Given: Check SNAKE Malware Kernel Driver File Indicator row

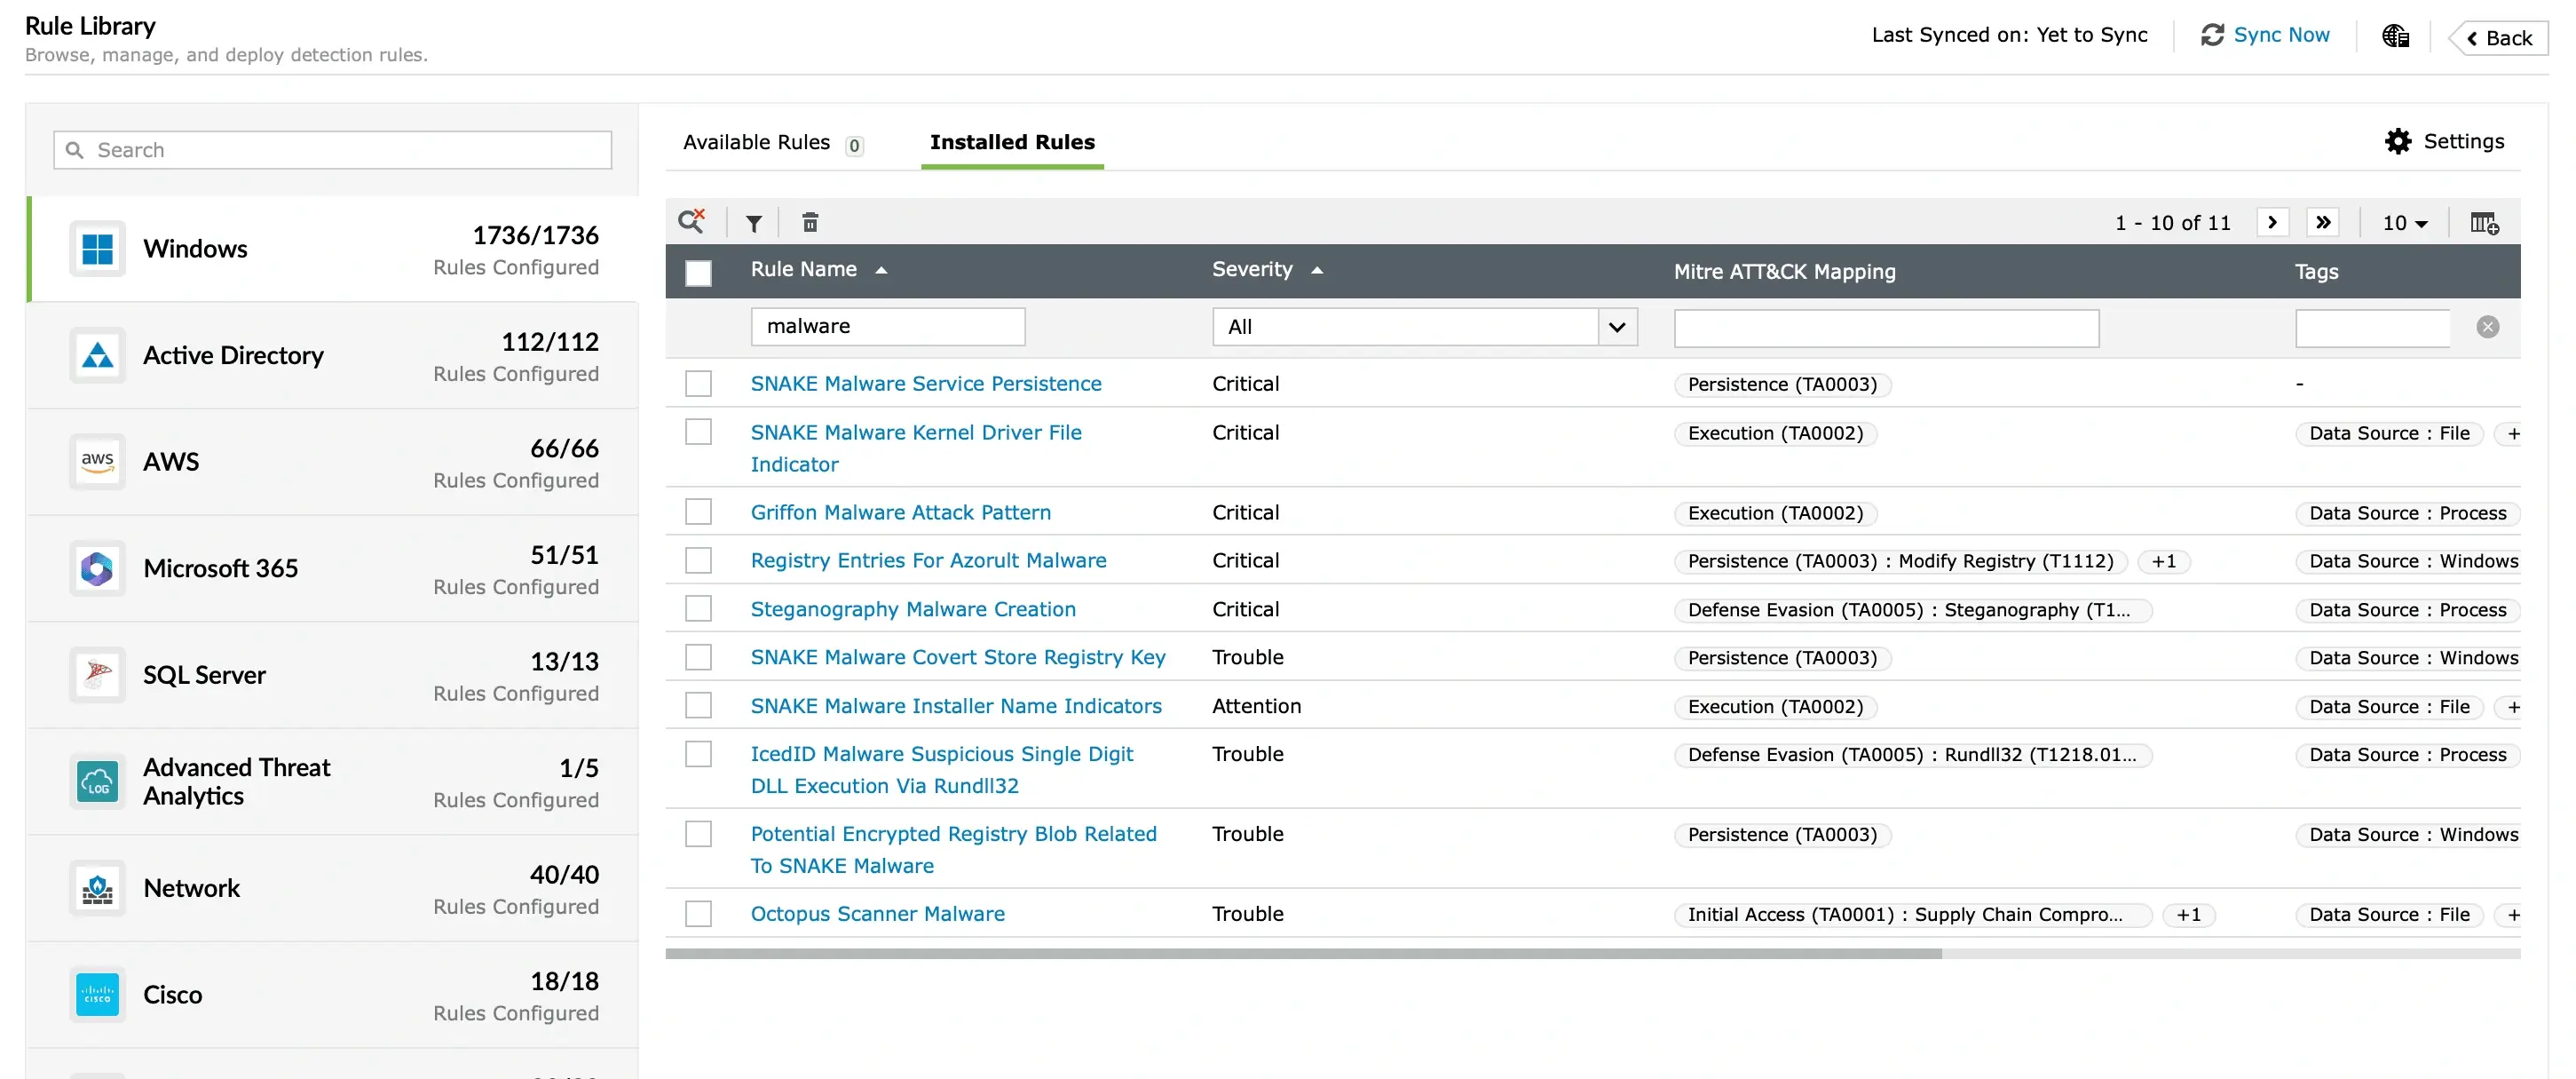Looking at the screenshot, I should [698, 432].
